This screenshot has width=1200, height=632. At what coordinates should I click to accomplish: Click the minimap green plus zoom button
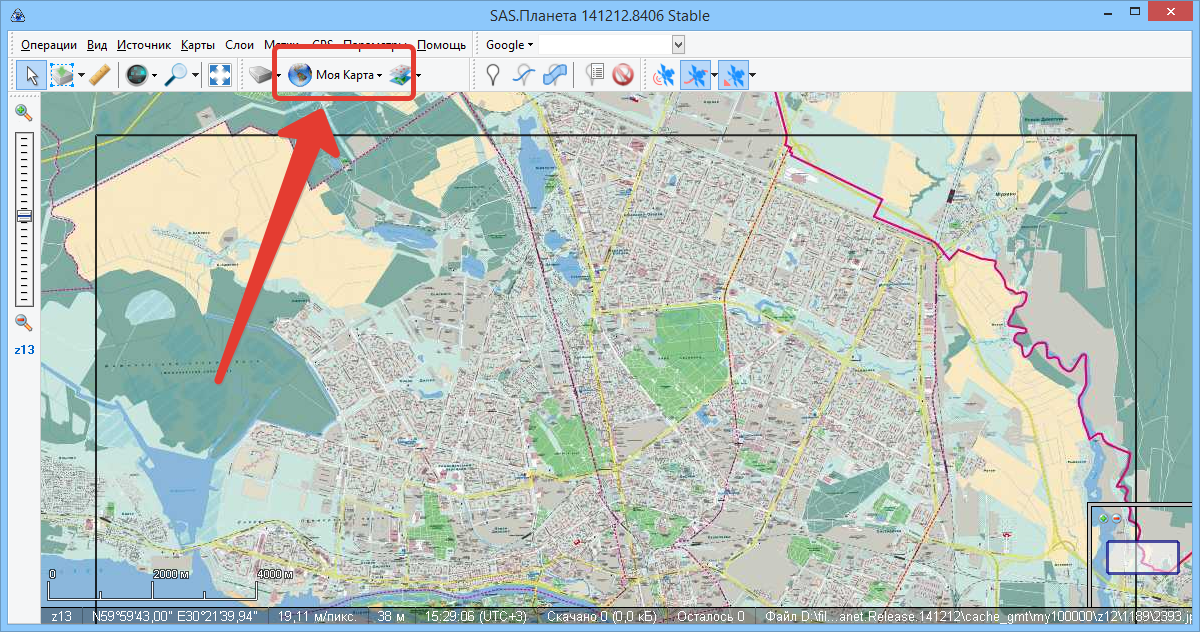1103,519
